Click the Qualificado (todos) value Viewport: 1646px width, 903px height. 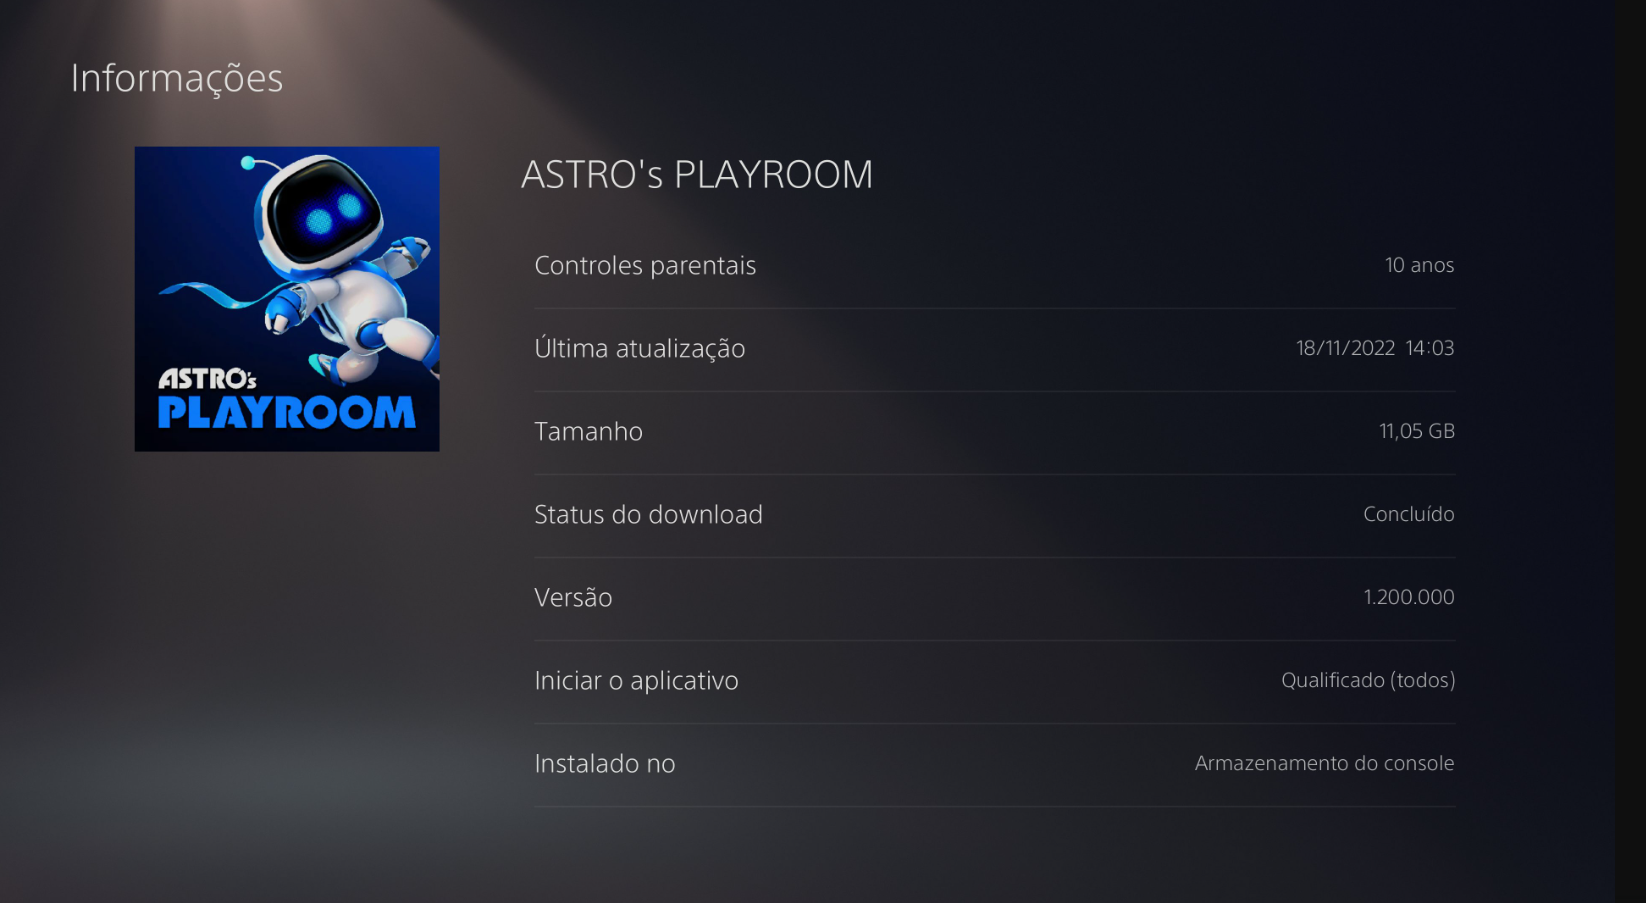click(x=1368, y=680)
